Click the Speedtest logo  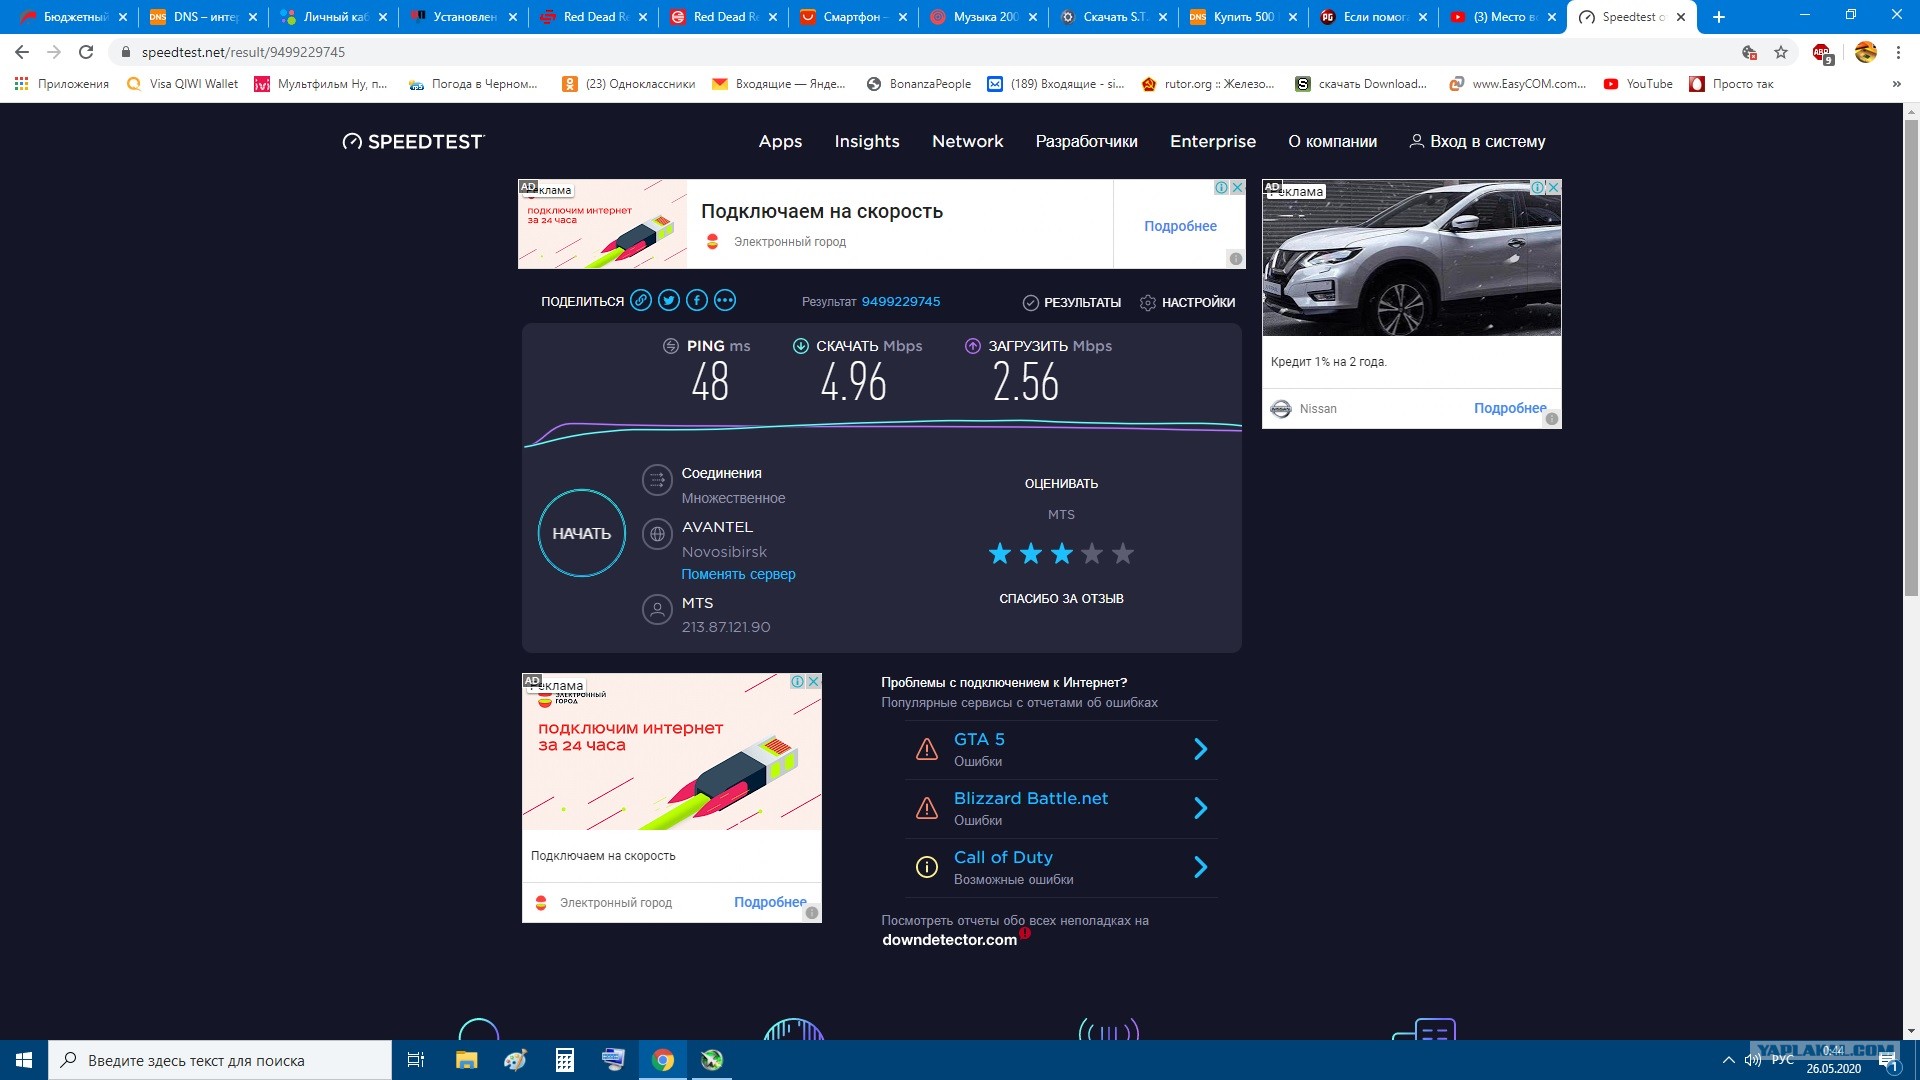[413, 142]
